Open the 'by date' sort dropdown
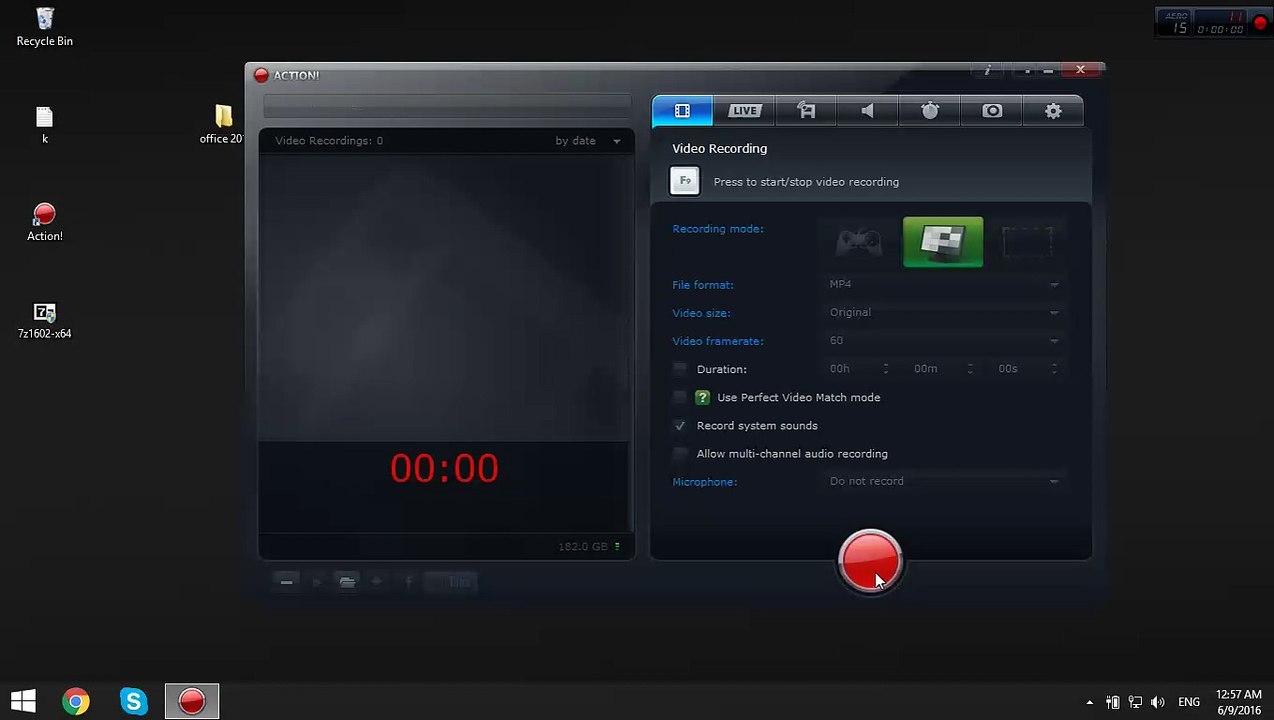1274x720 pixels. [588, 141]
